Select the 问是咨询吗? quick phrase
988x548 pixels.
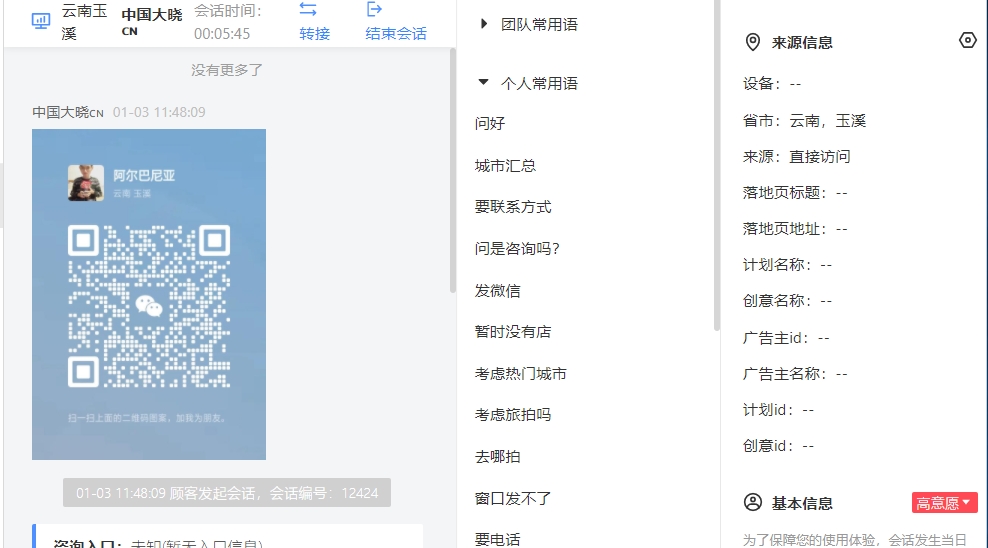(517, 249)
